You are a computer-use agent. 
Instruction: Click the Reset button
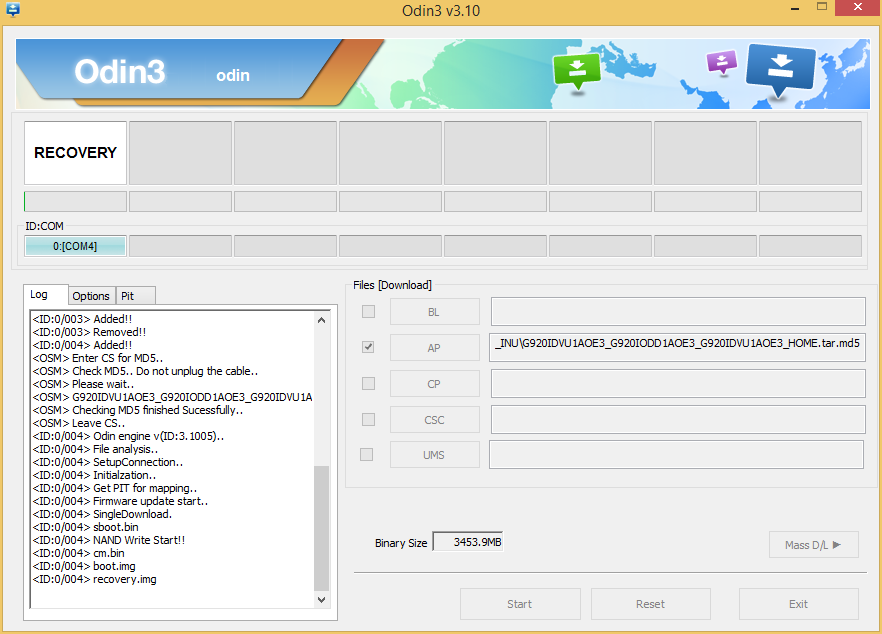650,604
